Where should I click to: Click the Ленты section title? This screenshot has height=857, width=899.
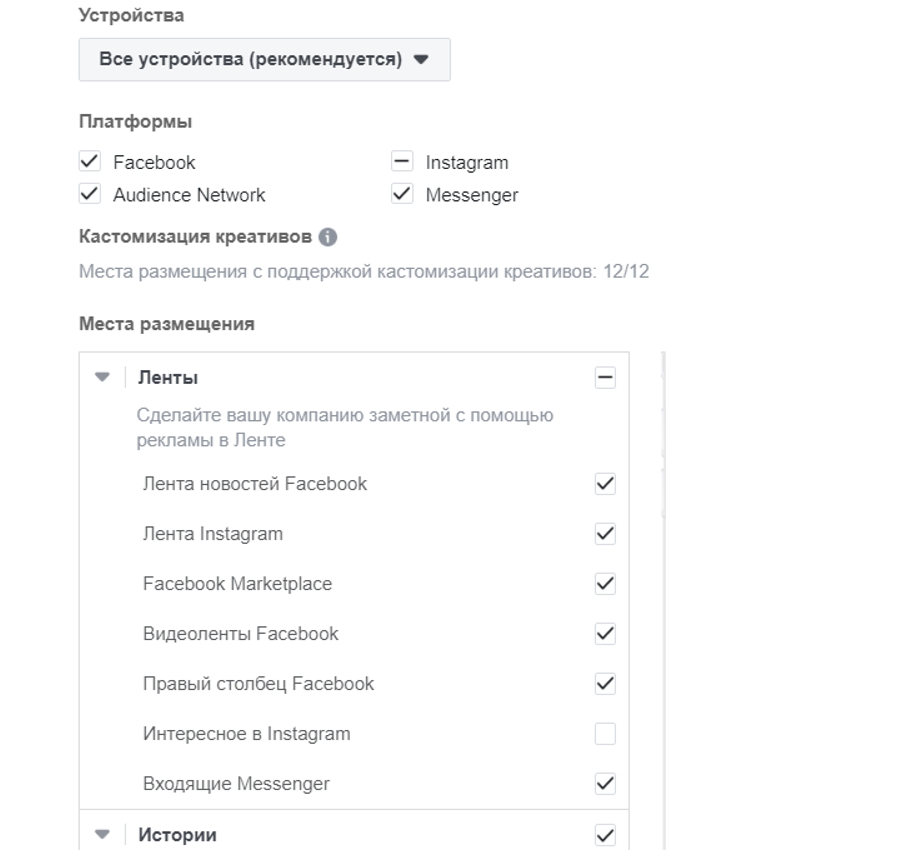pyautogui.click(x=168, y=378)
